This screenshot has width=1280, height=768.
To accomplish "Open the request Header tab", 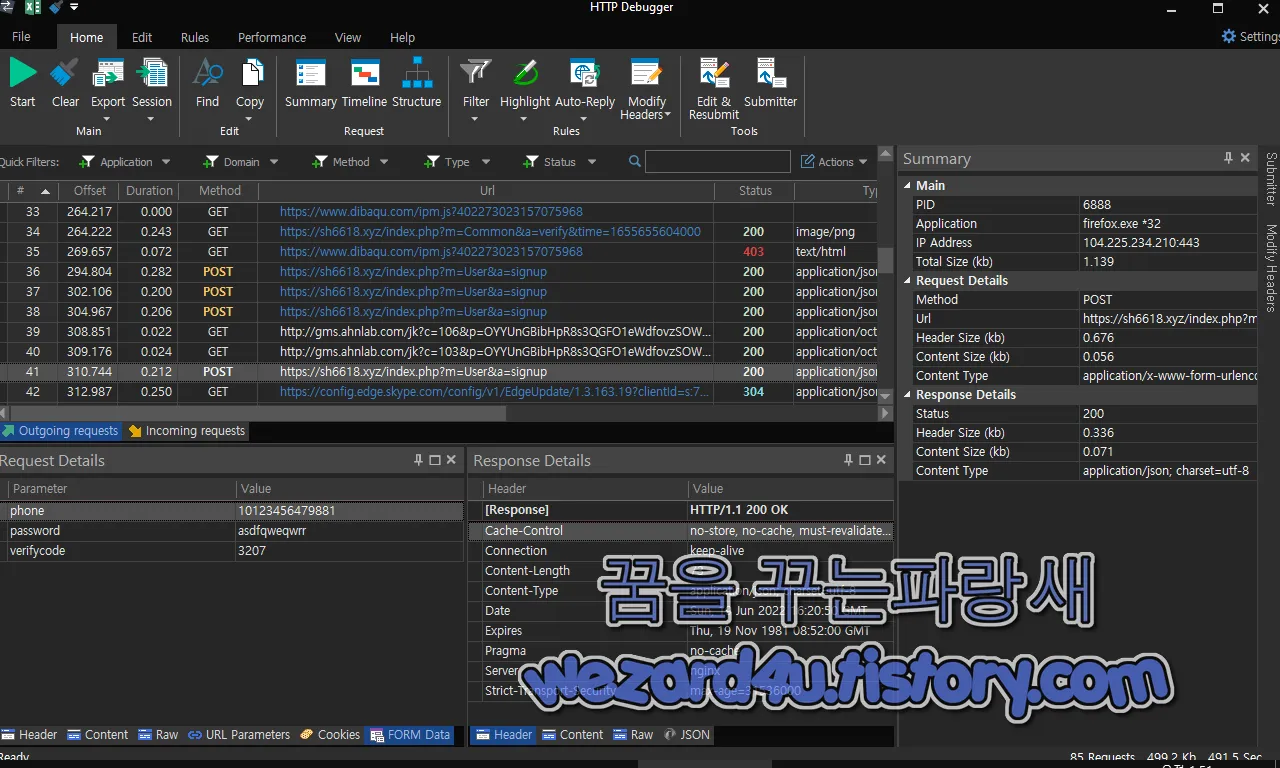I will 29,734.
